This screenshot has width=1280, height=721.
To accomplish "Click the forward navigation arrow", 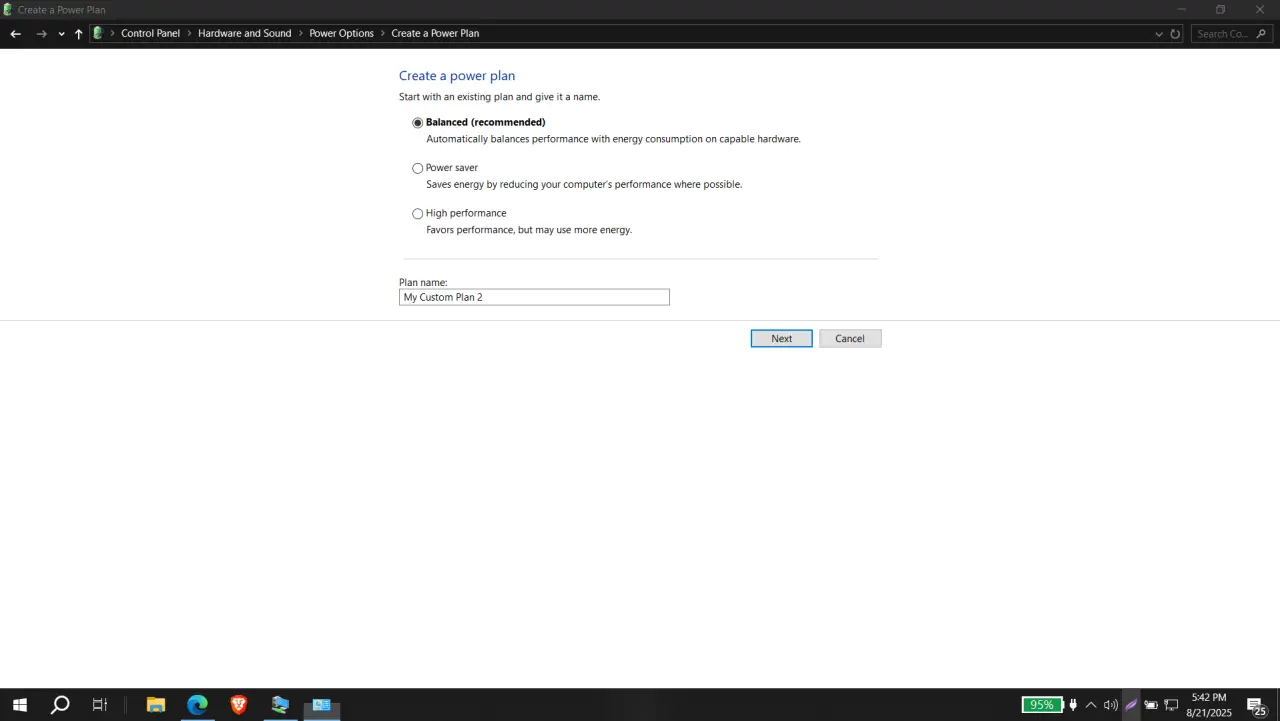I will (x=41, y=34).
